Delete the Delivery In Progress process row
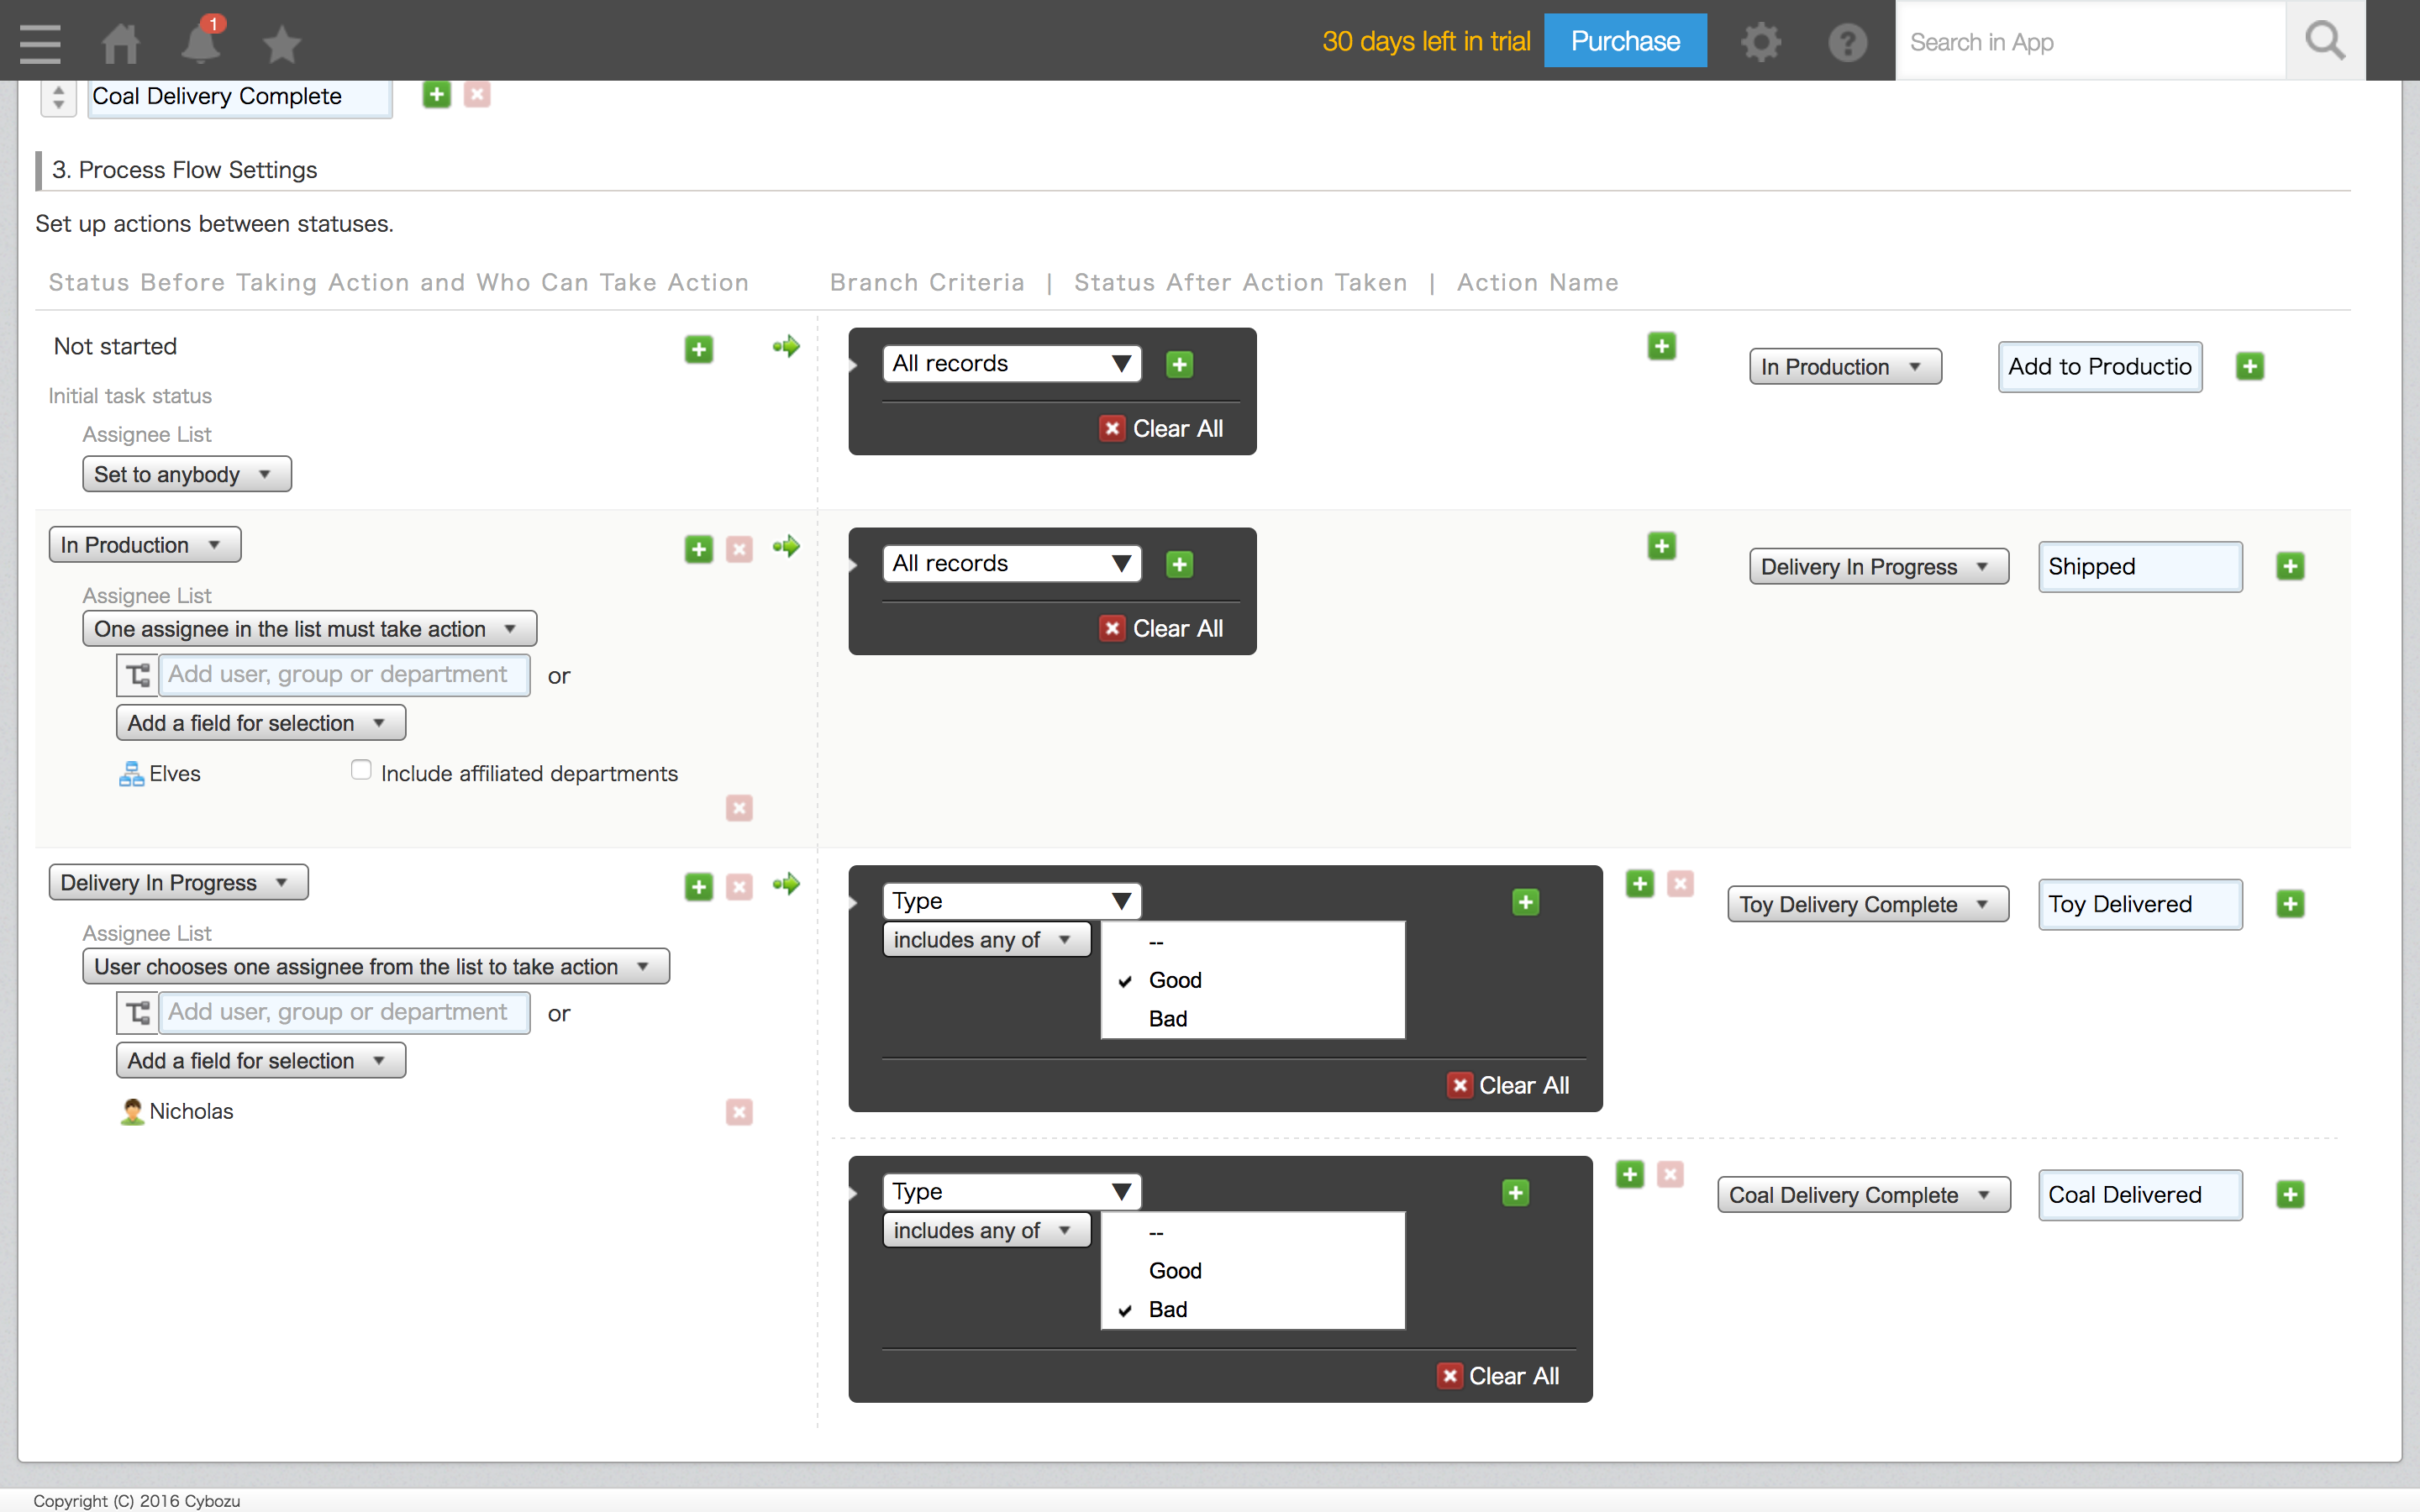This screenshot has width=2420, height=1512. (739, 887)
